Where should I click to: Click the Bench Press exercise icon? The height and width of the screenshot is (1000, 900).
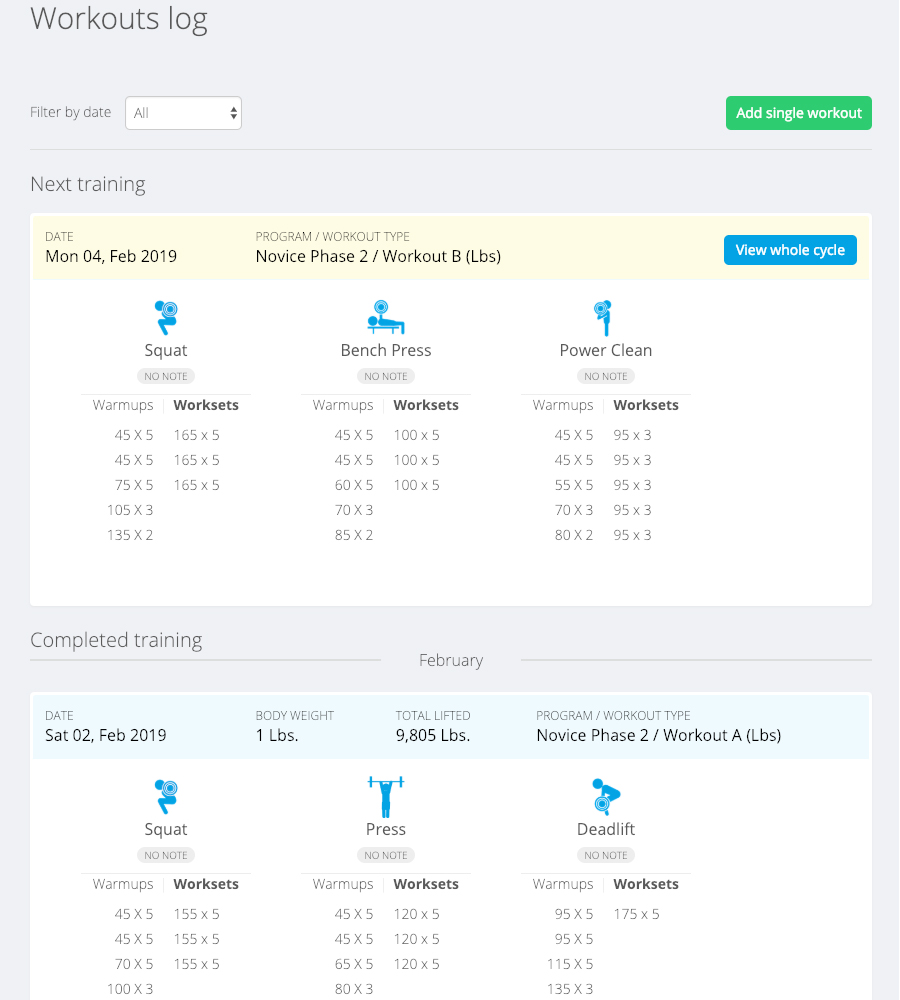(x=386, y=318)
